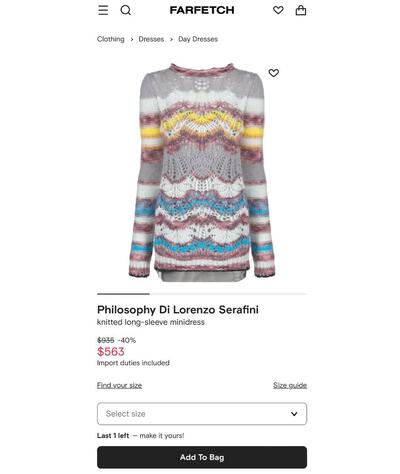
Task: Click the breadcrumb arrow after Clothing
Action: pos(132,39)
